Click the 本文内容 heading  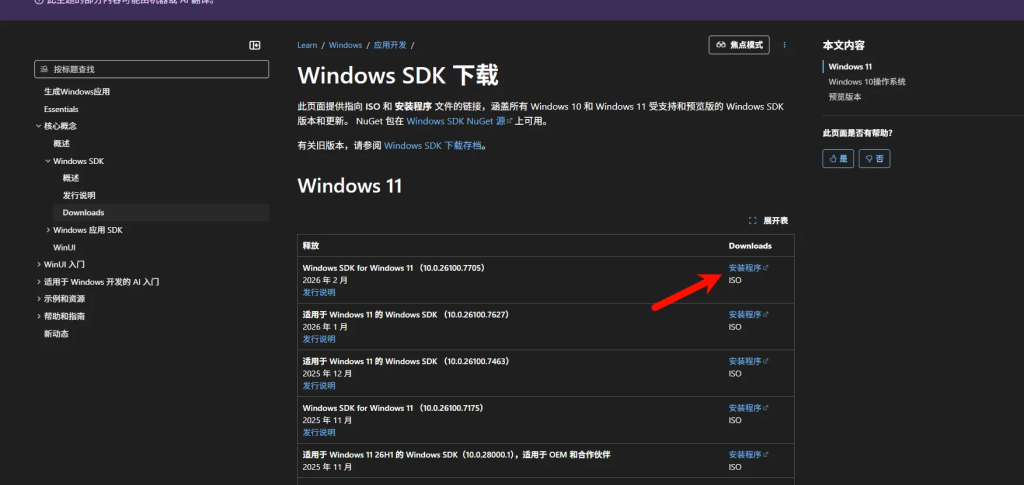tap(844, 46)
